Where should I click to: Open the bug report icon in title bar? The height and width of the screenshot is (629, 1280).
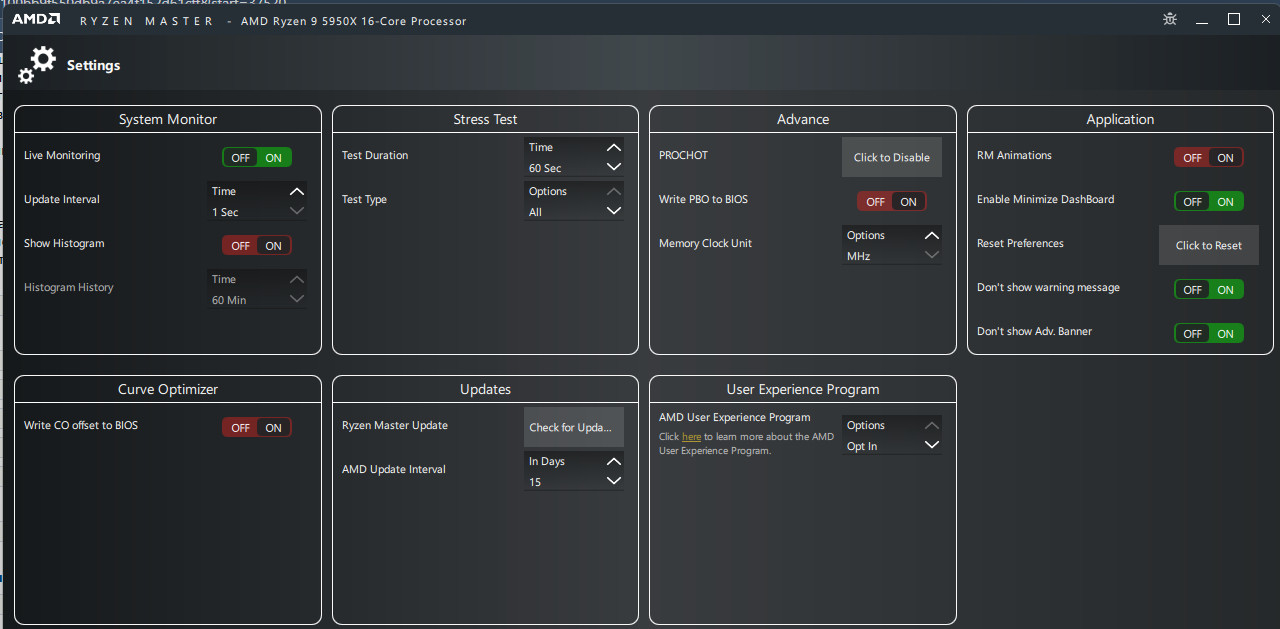tap(1170, 19)
